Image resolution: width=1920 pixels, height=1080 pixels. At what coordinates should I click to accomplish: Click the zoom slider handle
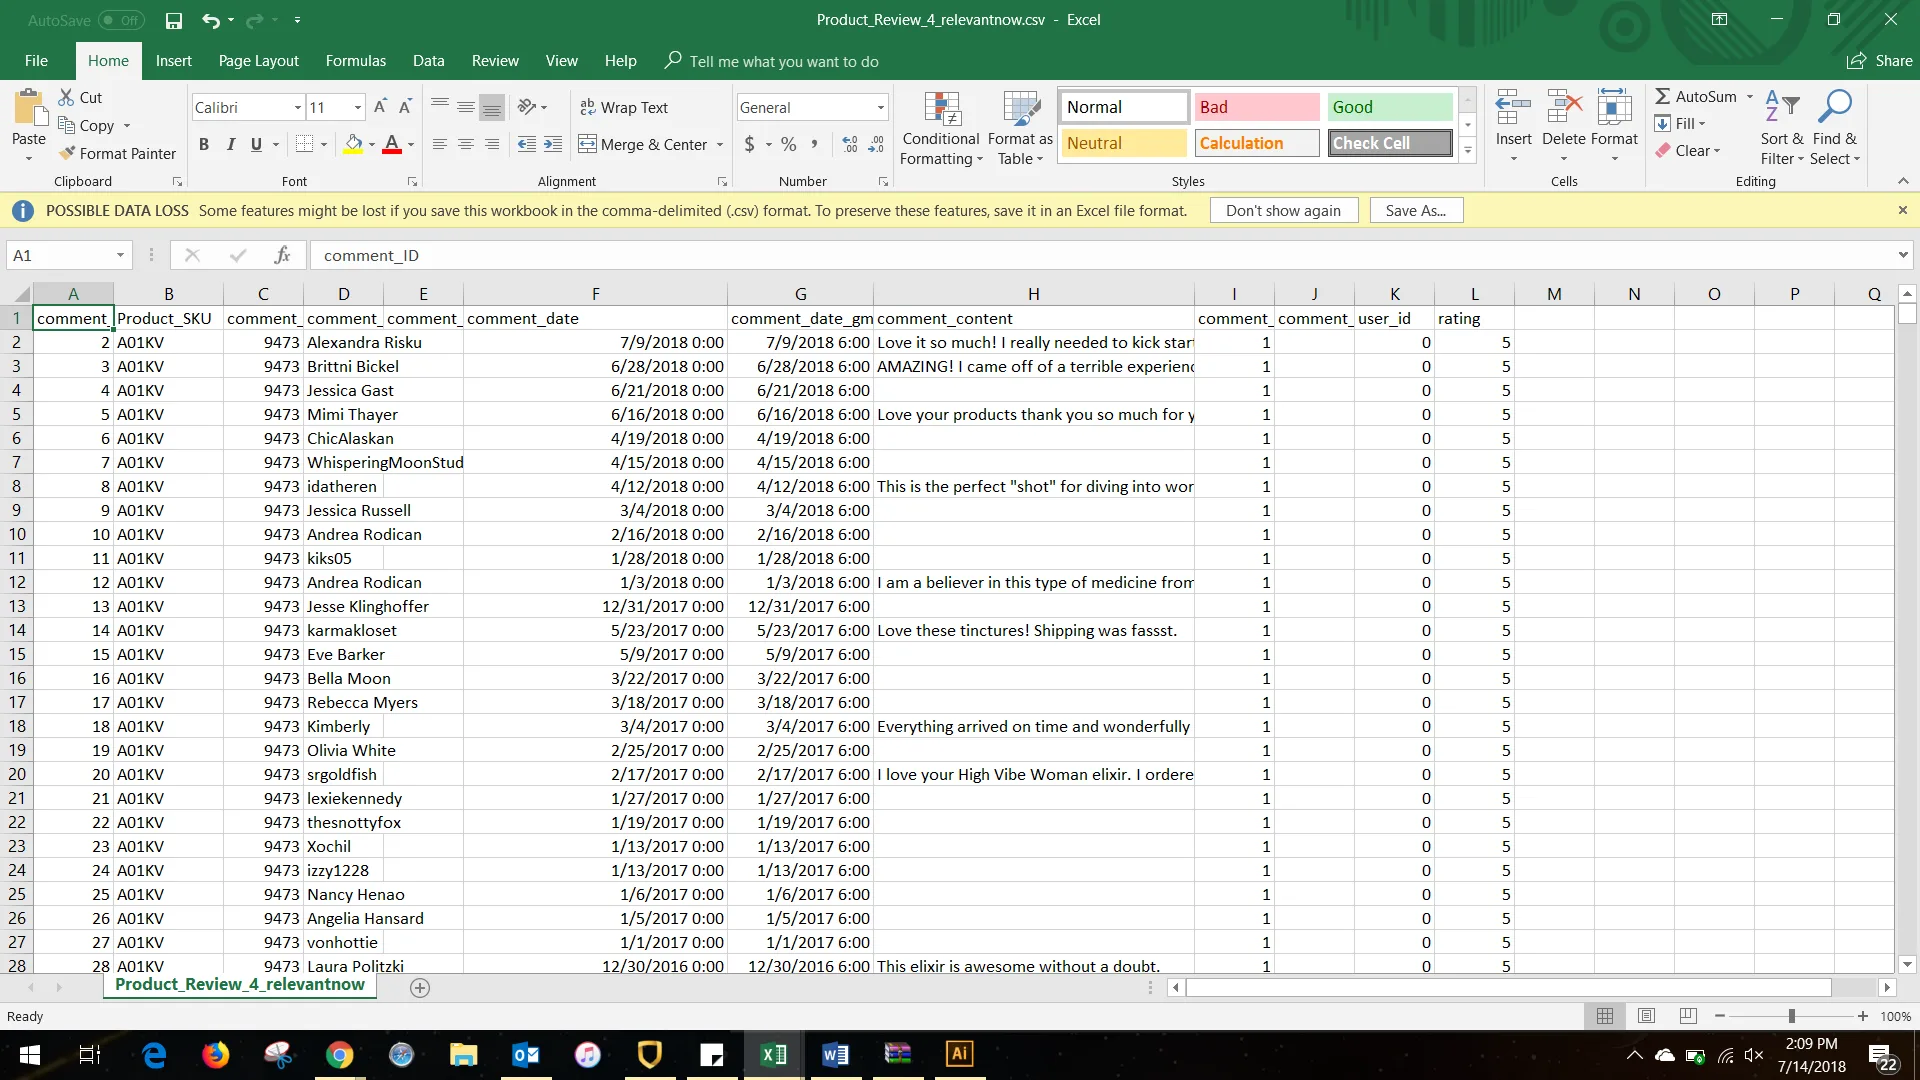coord(1791,1016)
